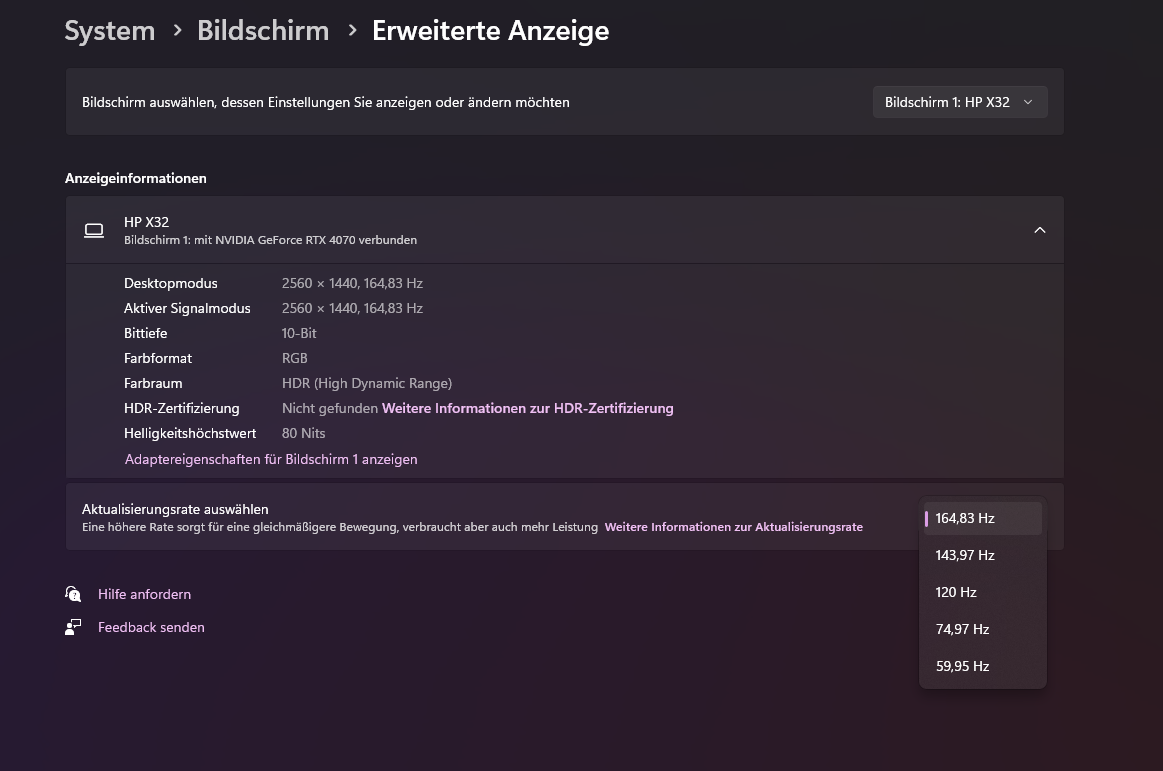Collapse the HP X32 info chevron

[x=1039, y=230]
